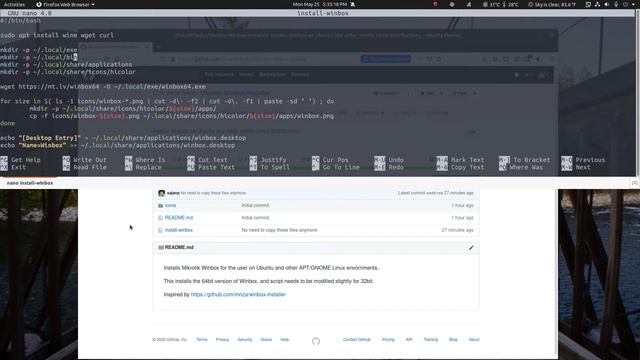The image size is (640, 360).
Task: Open About link in GitHub footer
Action: 474,340
